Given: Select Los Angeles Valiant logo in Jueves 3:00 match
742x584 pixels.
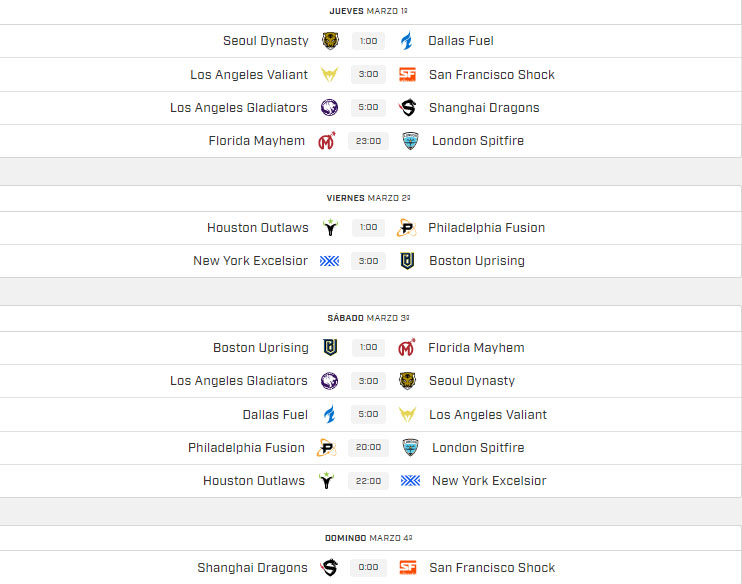Looking at the screenshot, I should pyautogui.click(x=329, y=74).
